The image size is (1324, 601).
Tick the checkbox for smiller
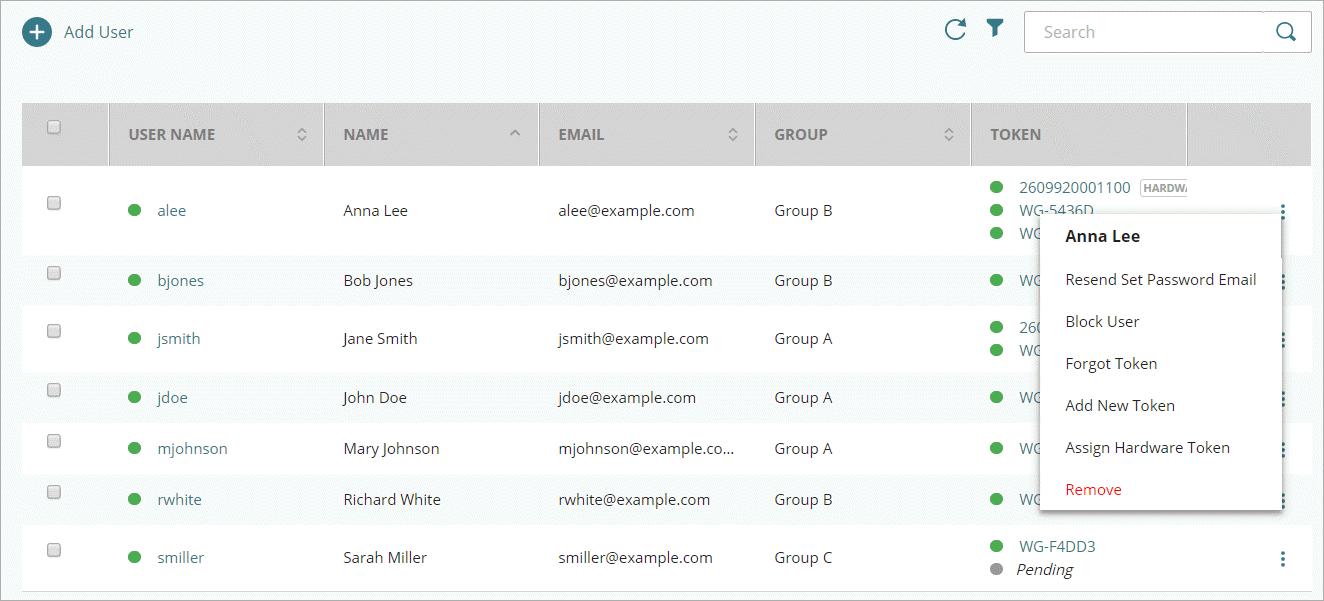pyautogui.click(x=54, y=550)
